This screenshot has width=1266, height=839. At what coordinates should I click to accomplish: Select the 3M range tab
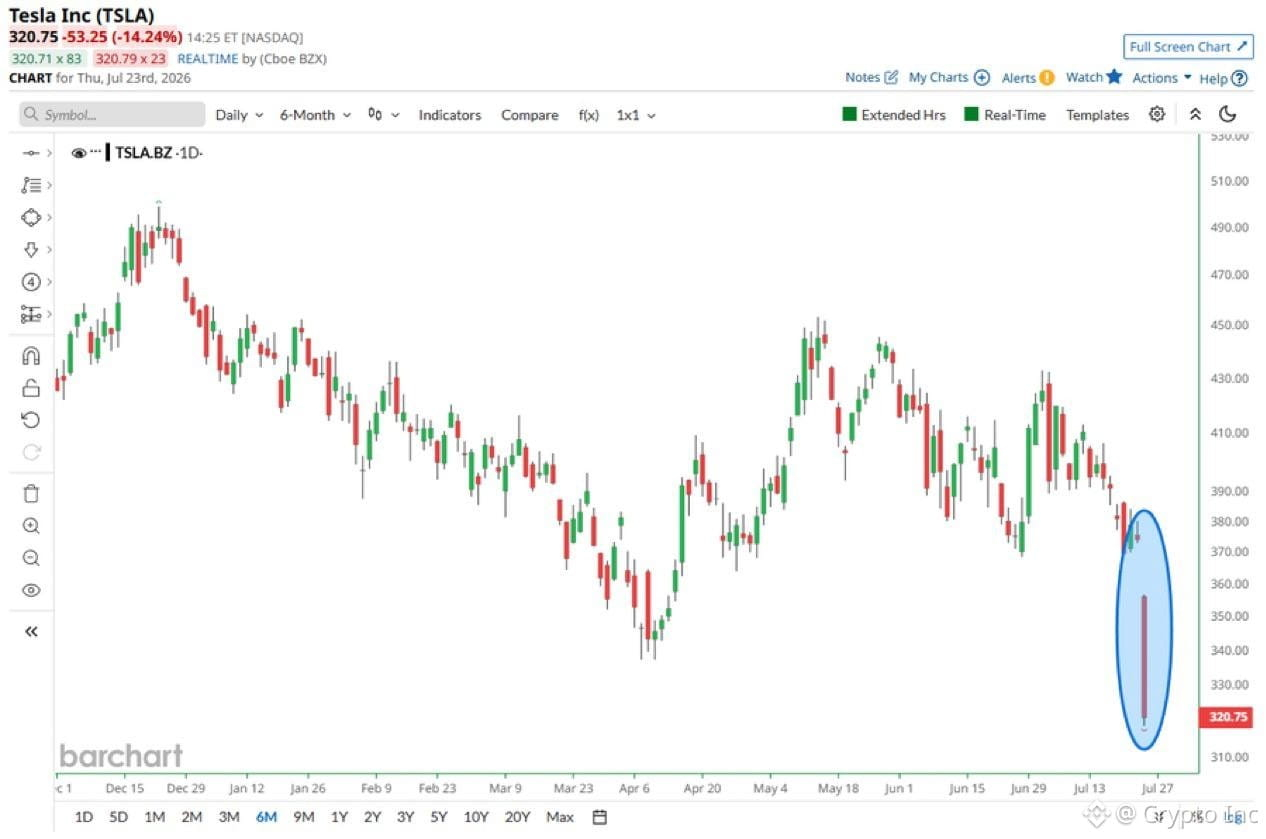(229, 817)
